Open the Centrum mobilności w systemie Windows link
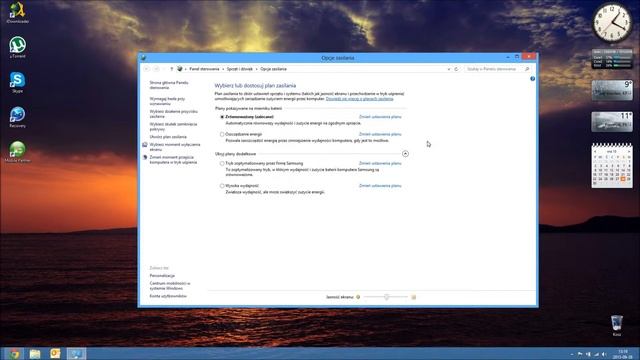 [170, 286]
